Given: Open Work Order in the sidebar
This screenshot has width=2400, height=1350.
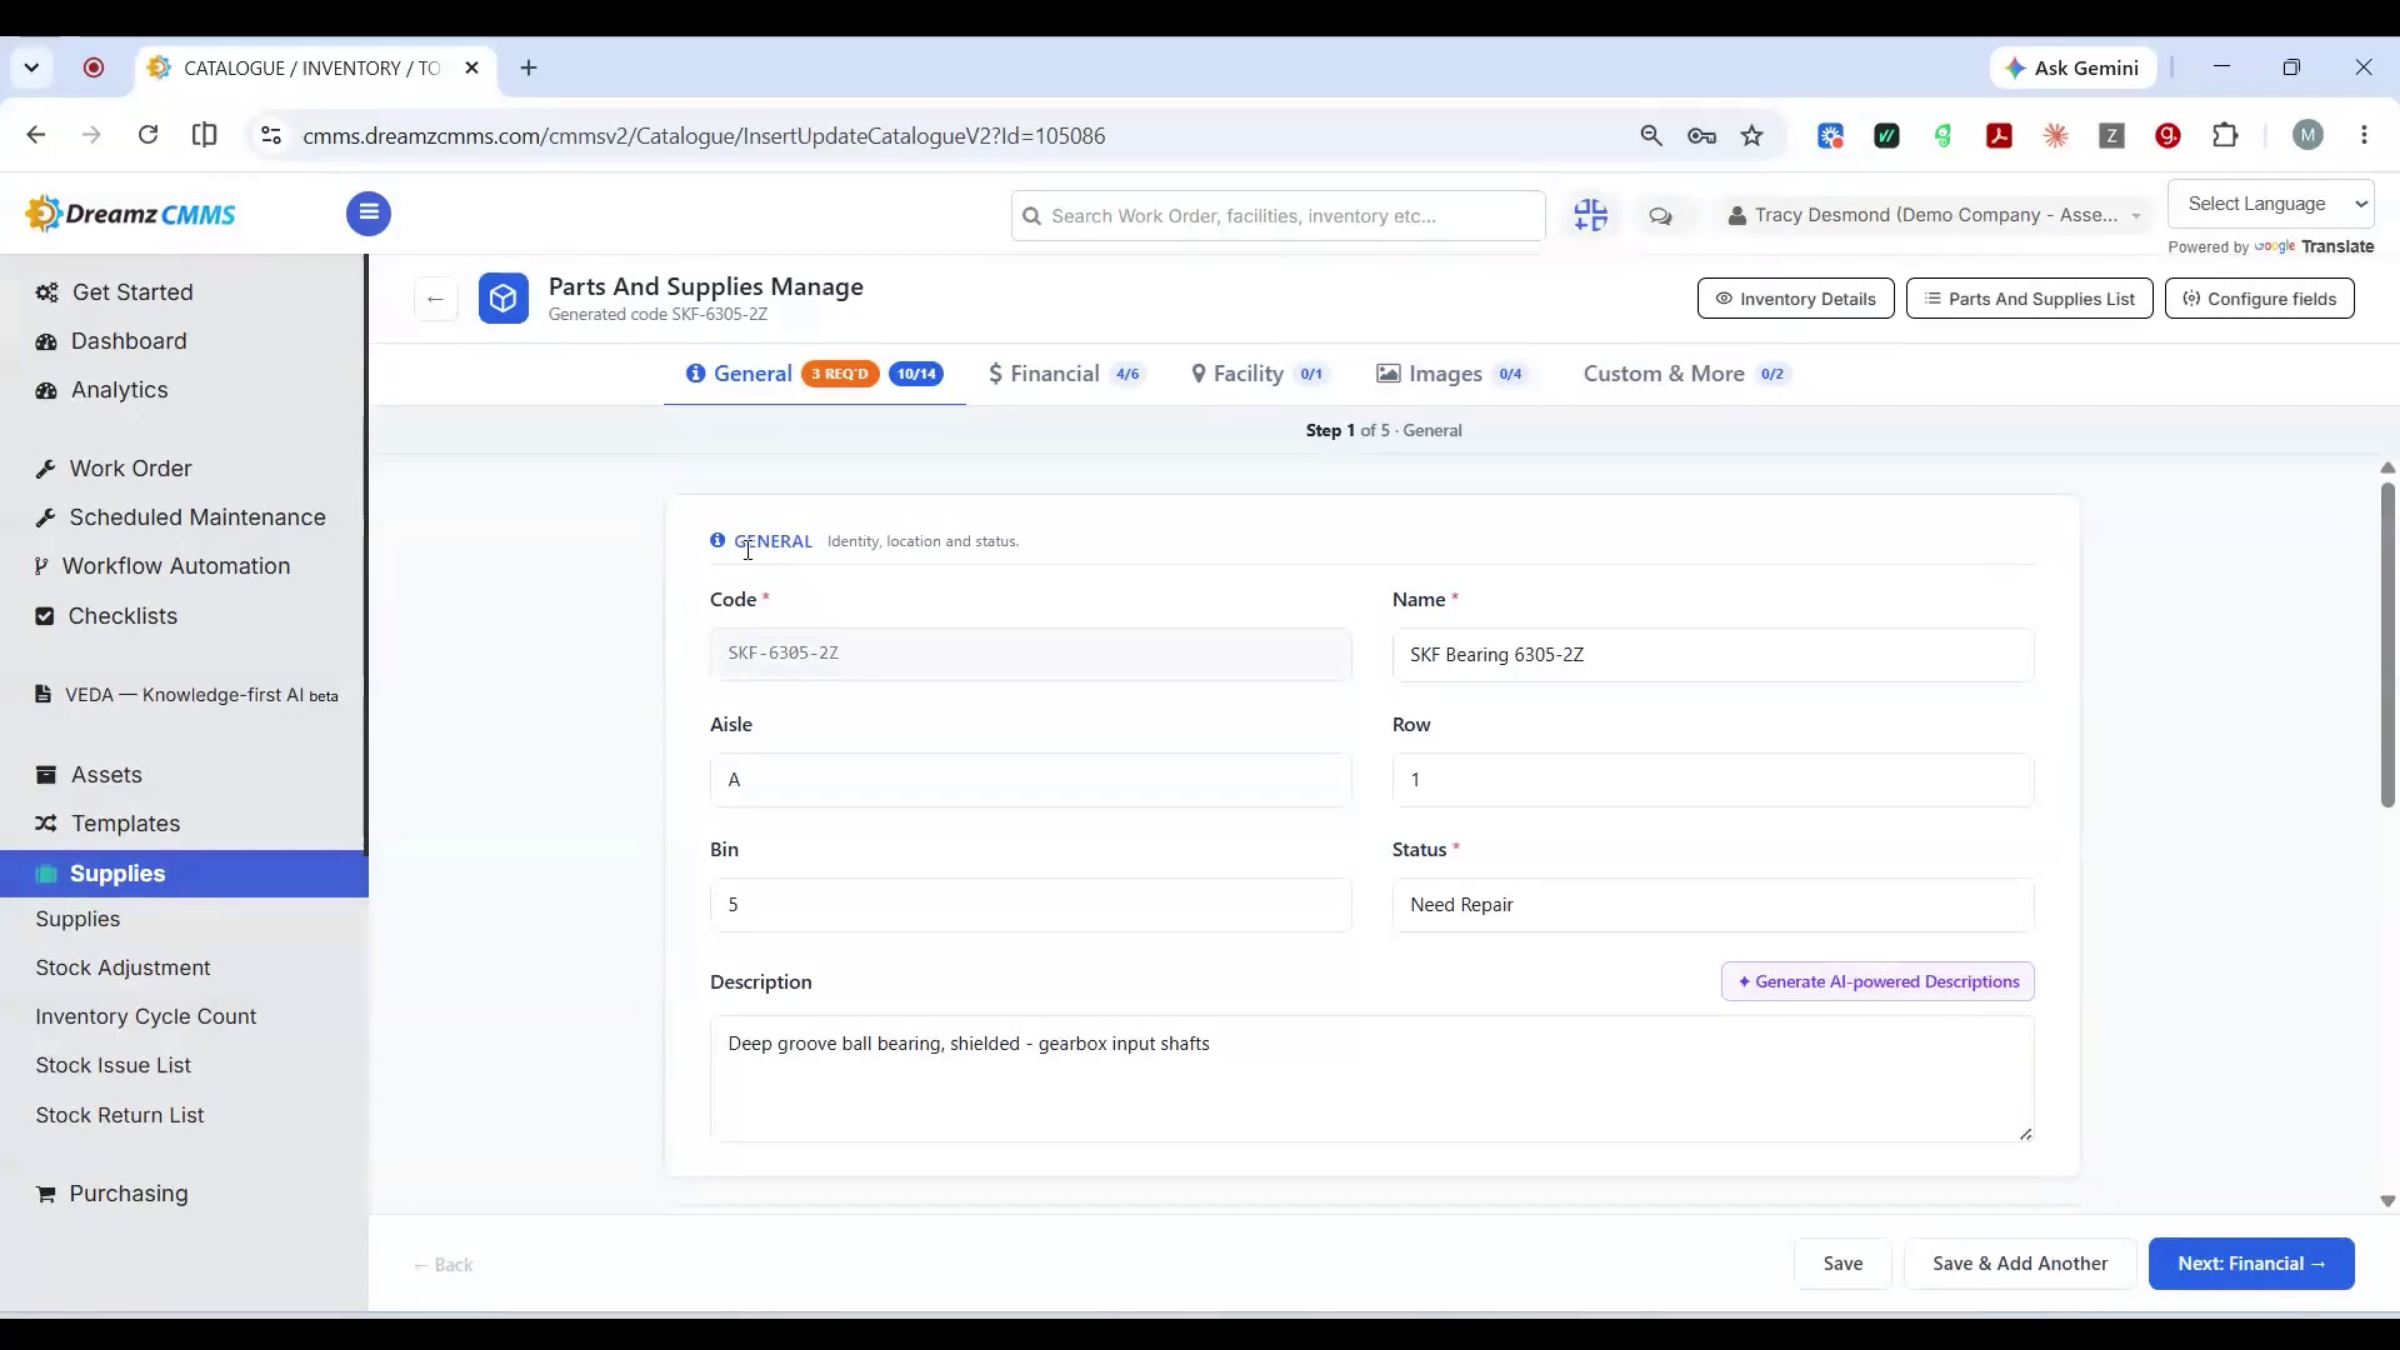Looking at the screenshot, I should click(x=130, y=468).
